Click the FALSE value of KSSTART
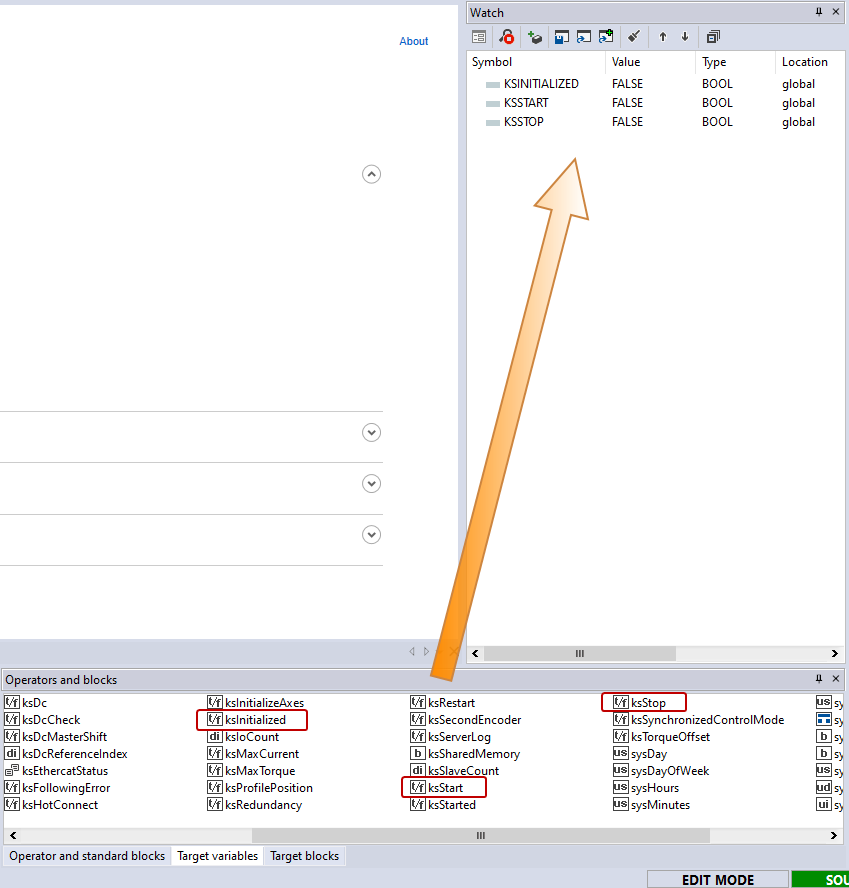This screenshot has width=849, height=888. pyautogui.click(x=627, y=103)
